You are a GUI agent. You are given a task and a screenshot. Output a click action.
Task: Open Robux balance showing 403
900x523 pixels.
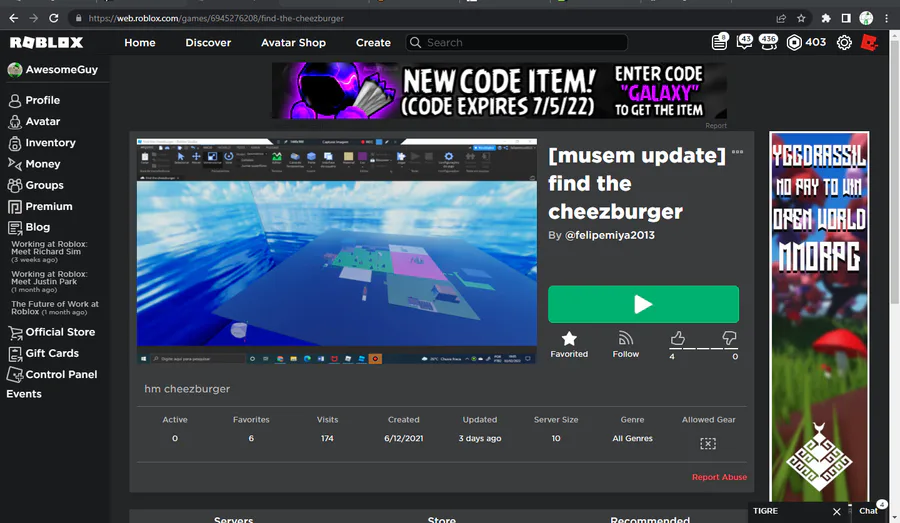point(806,42)
